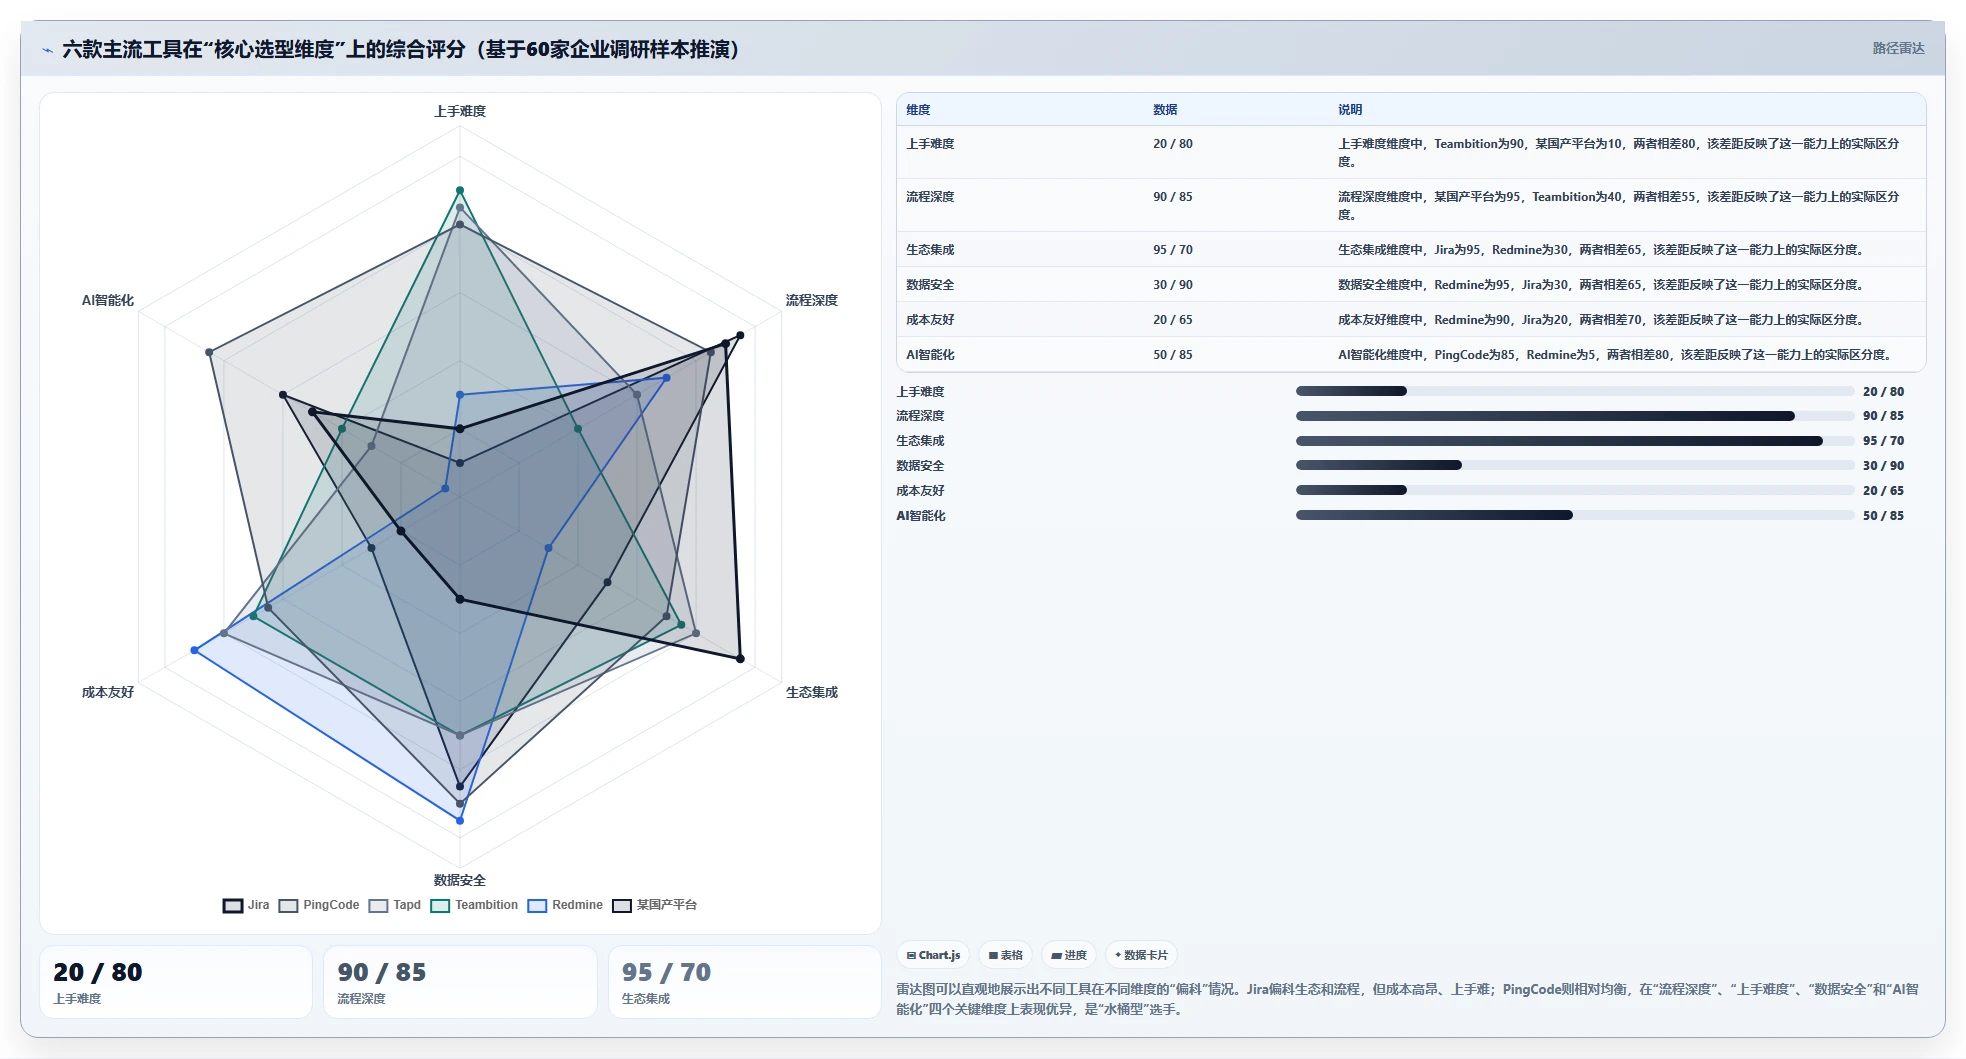The height and width of the screenshot is (1059, 1966).
Task: Click the 50 / 85 value beside the progress bar
Action: [1883, 516]
